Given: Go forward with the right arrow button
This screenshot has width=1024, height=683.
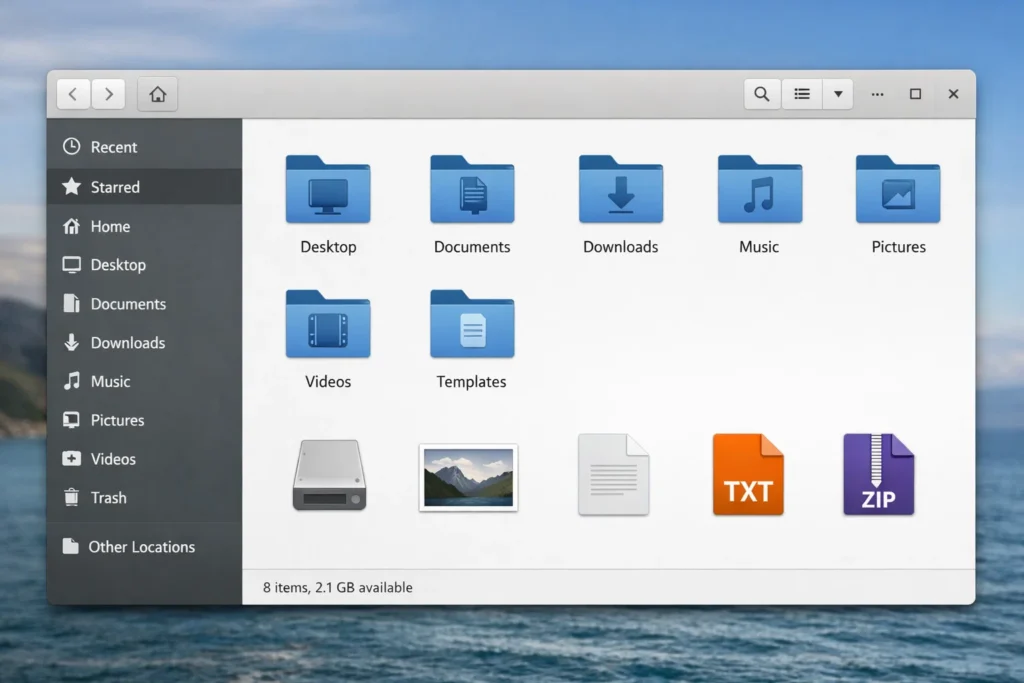Looking at the screenshot, I should [108, 94].
